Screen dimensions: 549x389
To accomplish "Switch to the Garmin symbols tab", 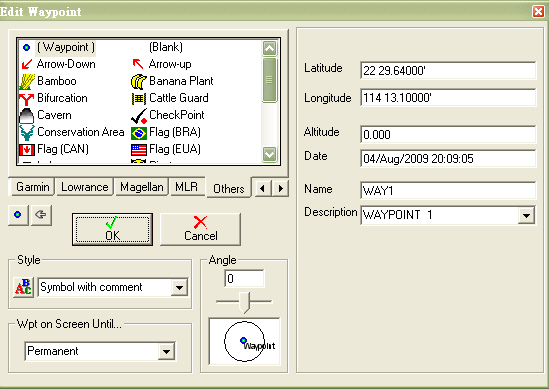I will tap(32, 187).
